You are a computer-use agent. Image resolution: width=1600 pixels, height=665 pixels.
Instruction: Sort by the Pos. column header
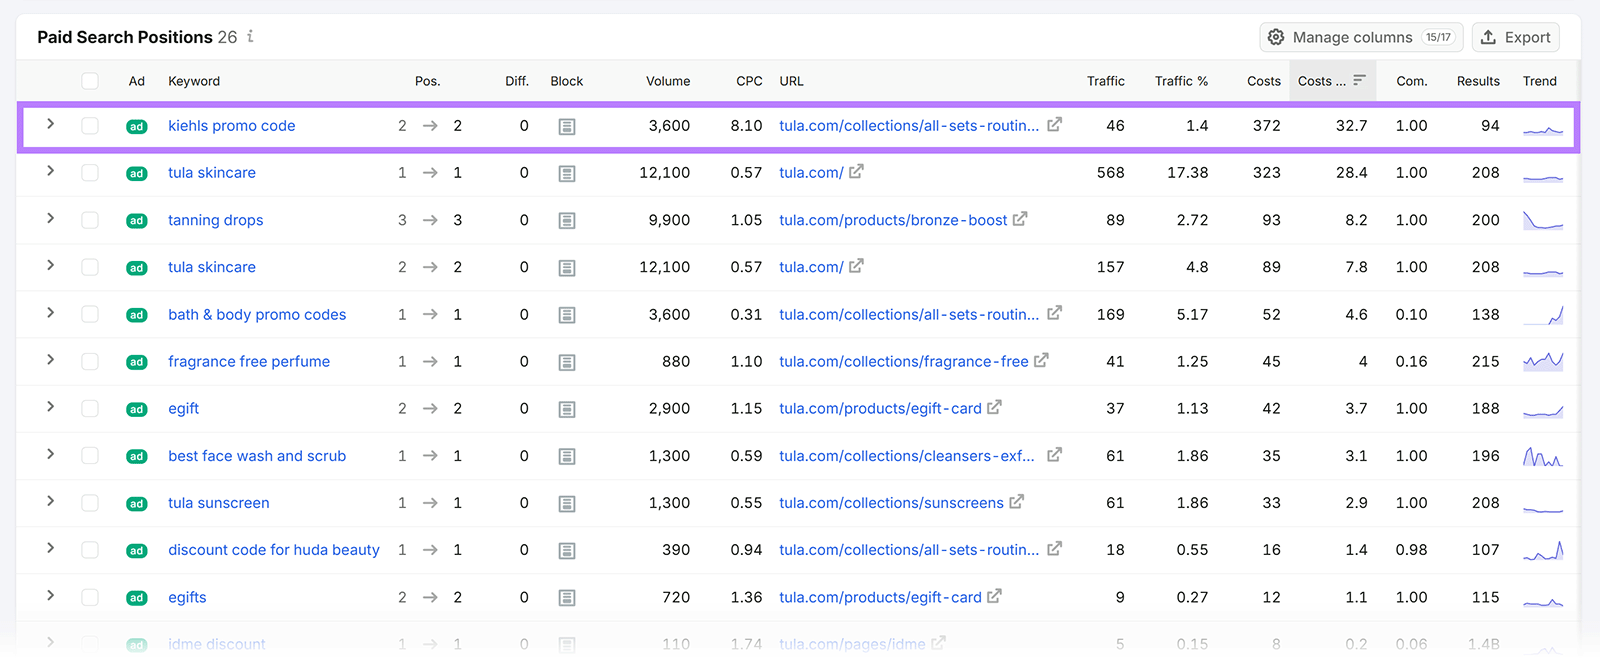[428, 81]
